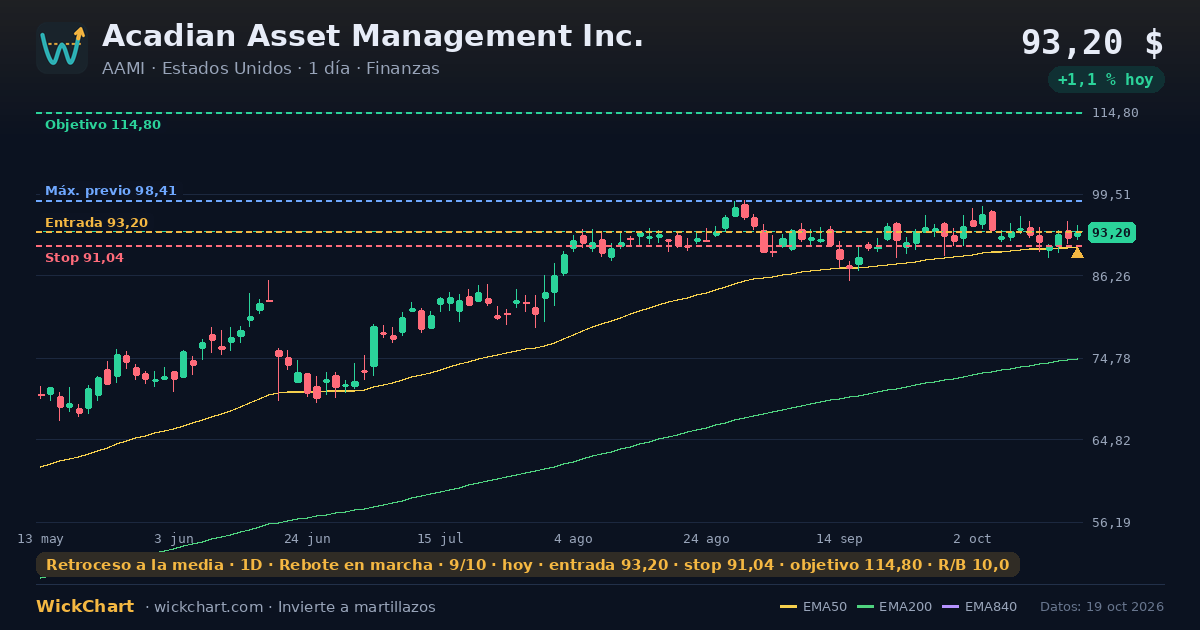Click the AAMI · Estados Unidos subtitle line
The width and height of the screenshot is (1200, 630).
pyautogui.click(x=271, y=69)
